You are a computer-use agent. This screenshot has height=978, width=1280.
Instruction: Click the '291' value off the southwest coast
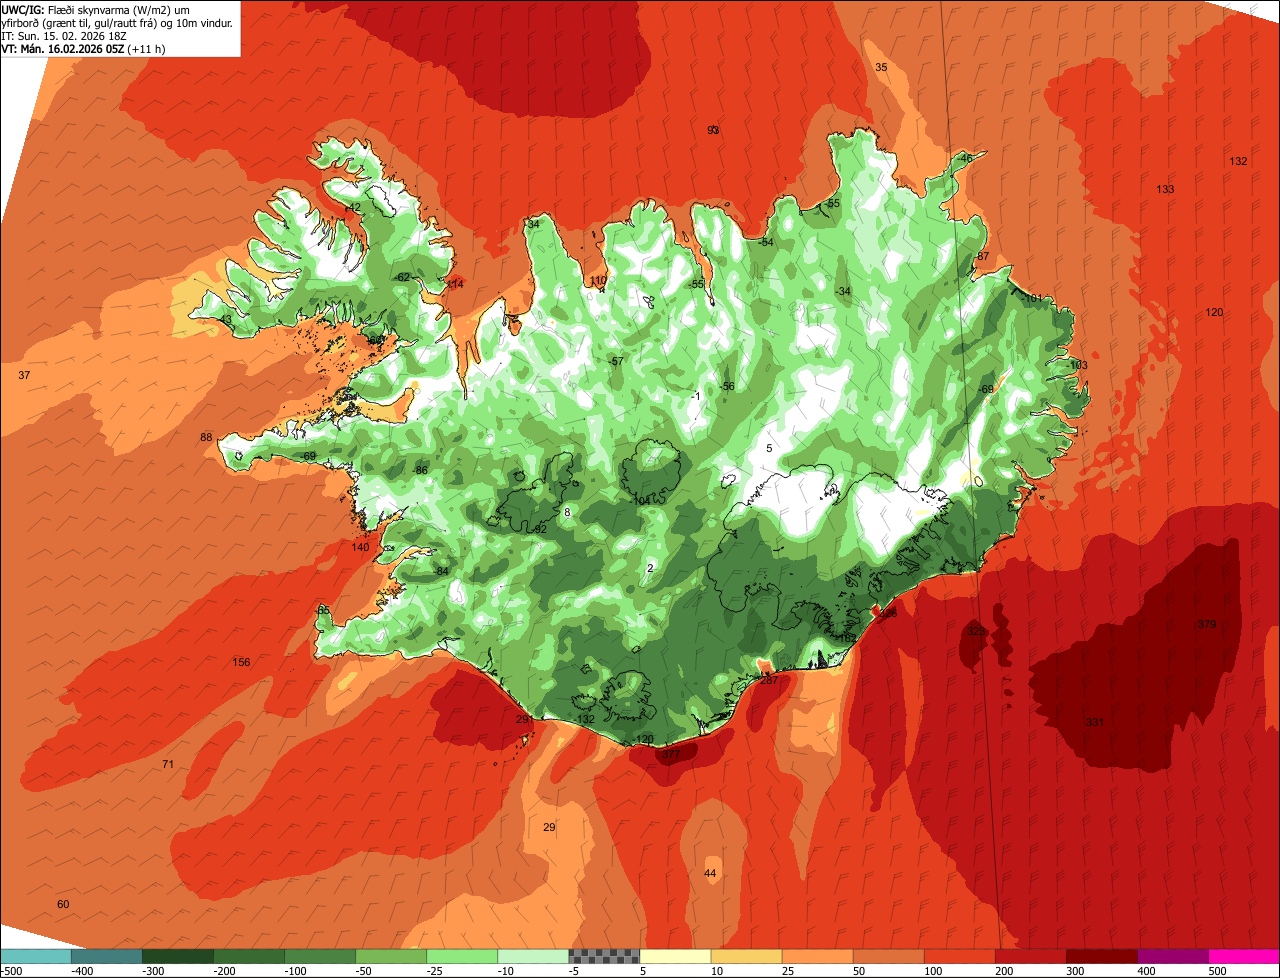click(524, 719)
